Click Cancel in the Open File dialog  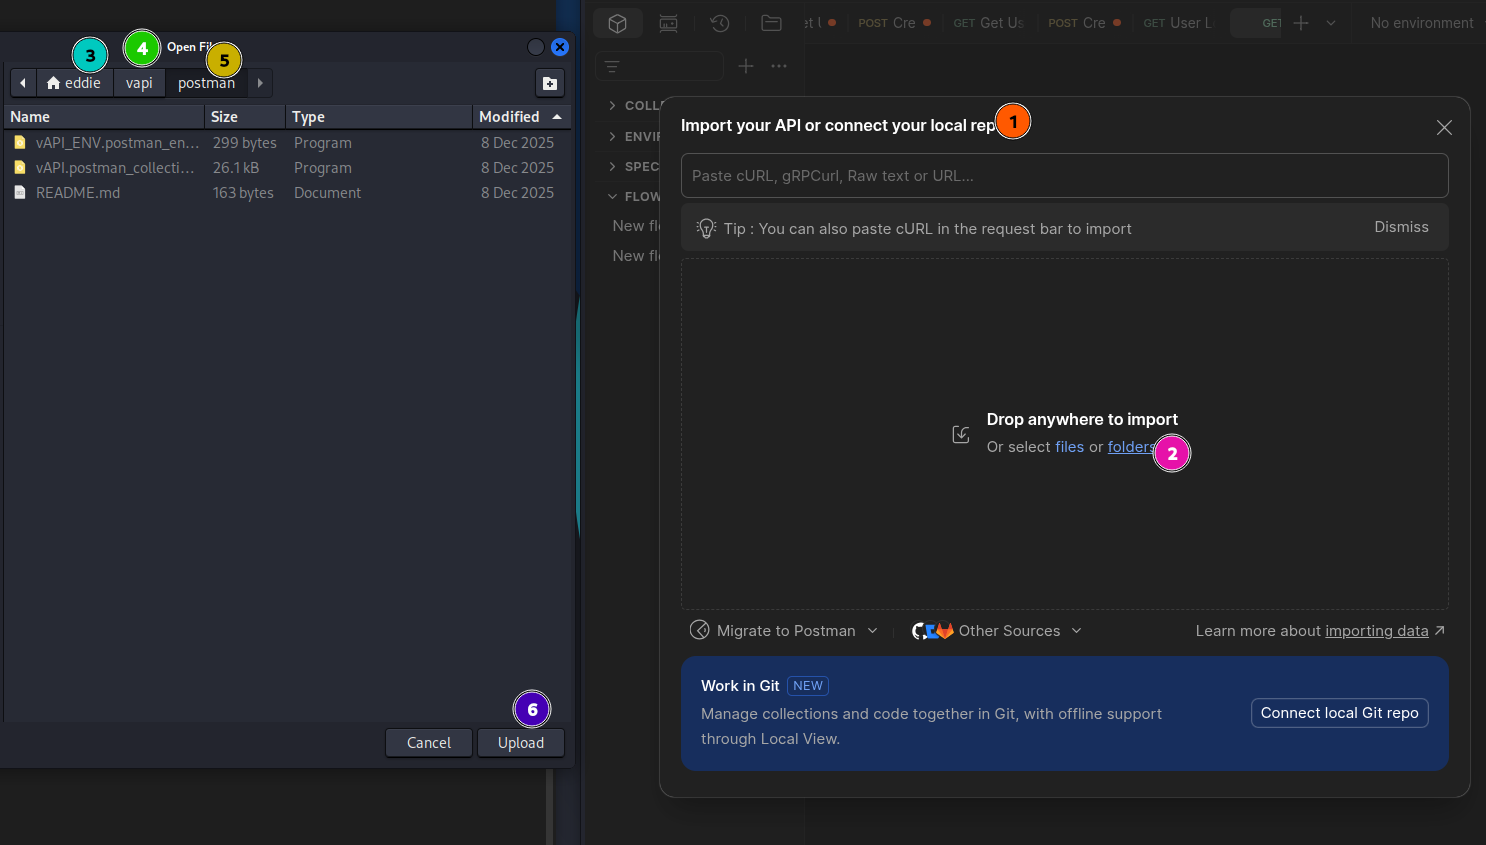click(x=429, y=743)
